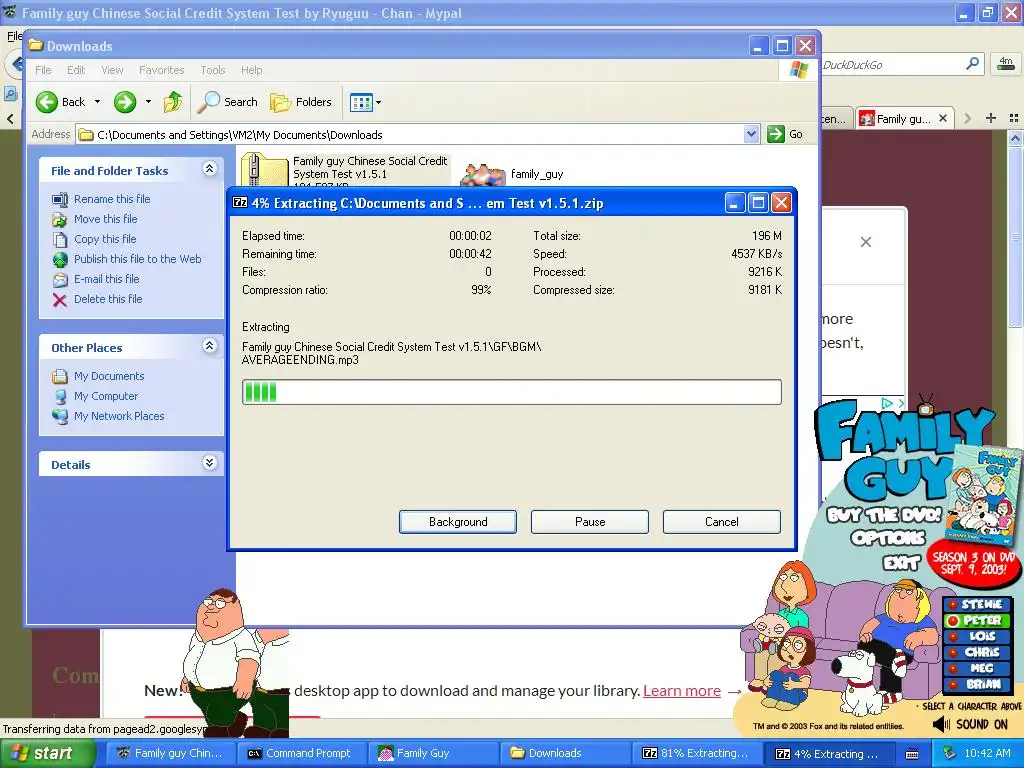This screenshot has height=768, width=1024.
Task: Open the Windows Start button
Action: (48, 754)
